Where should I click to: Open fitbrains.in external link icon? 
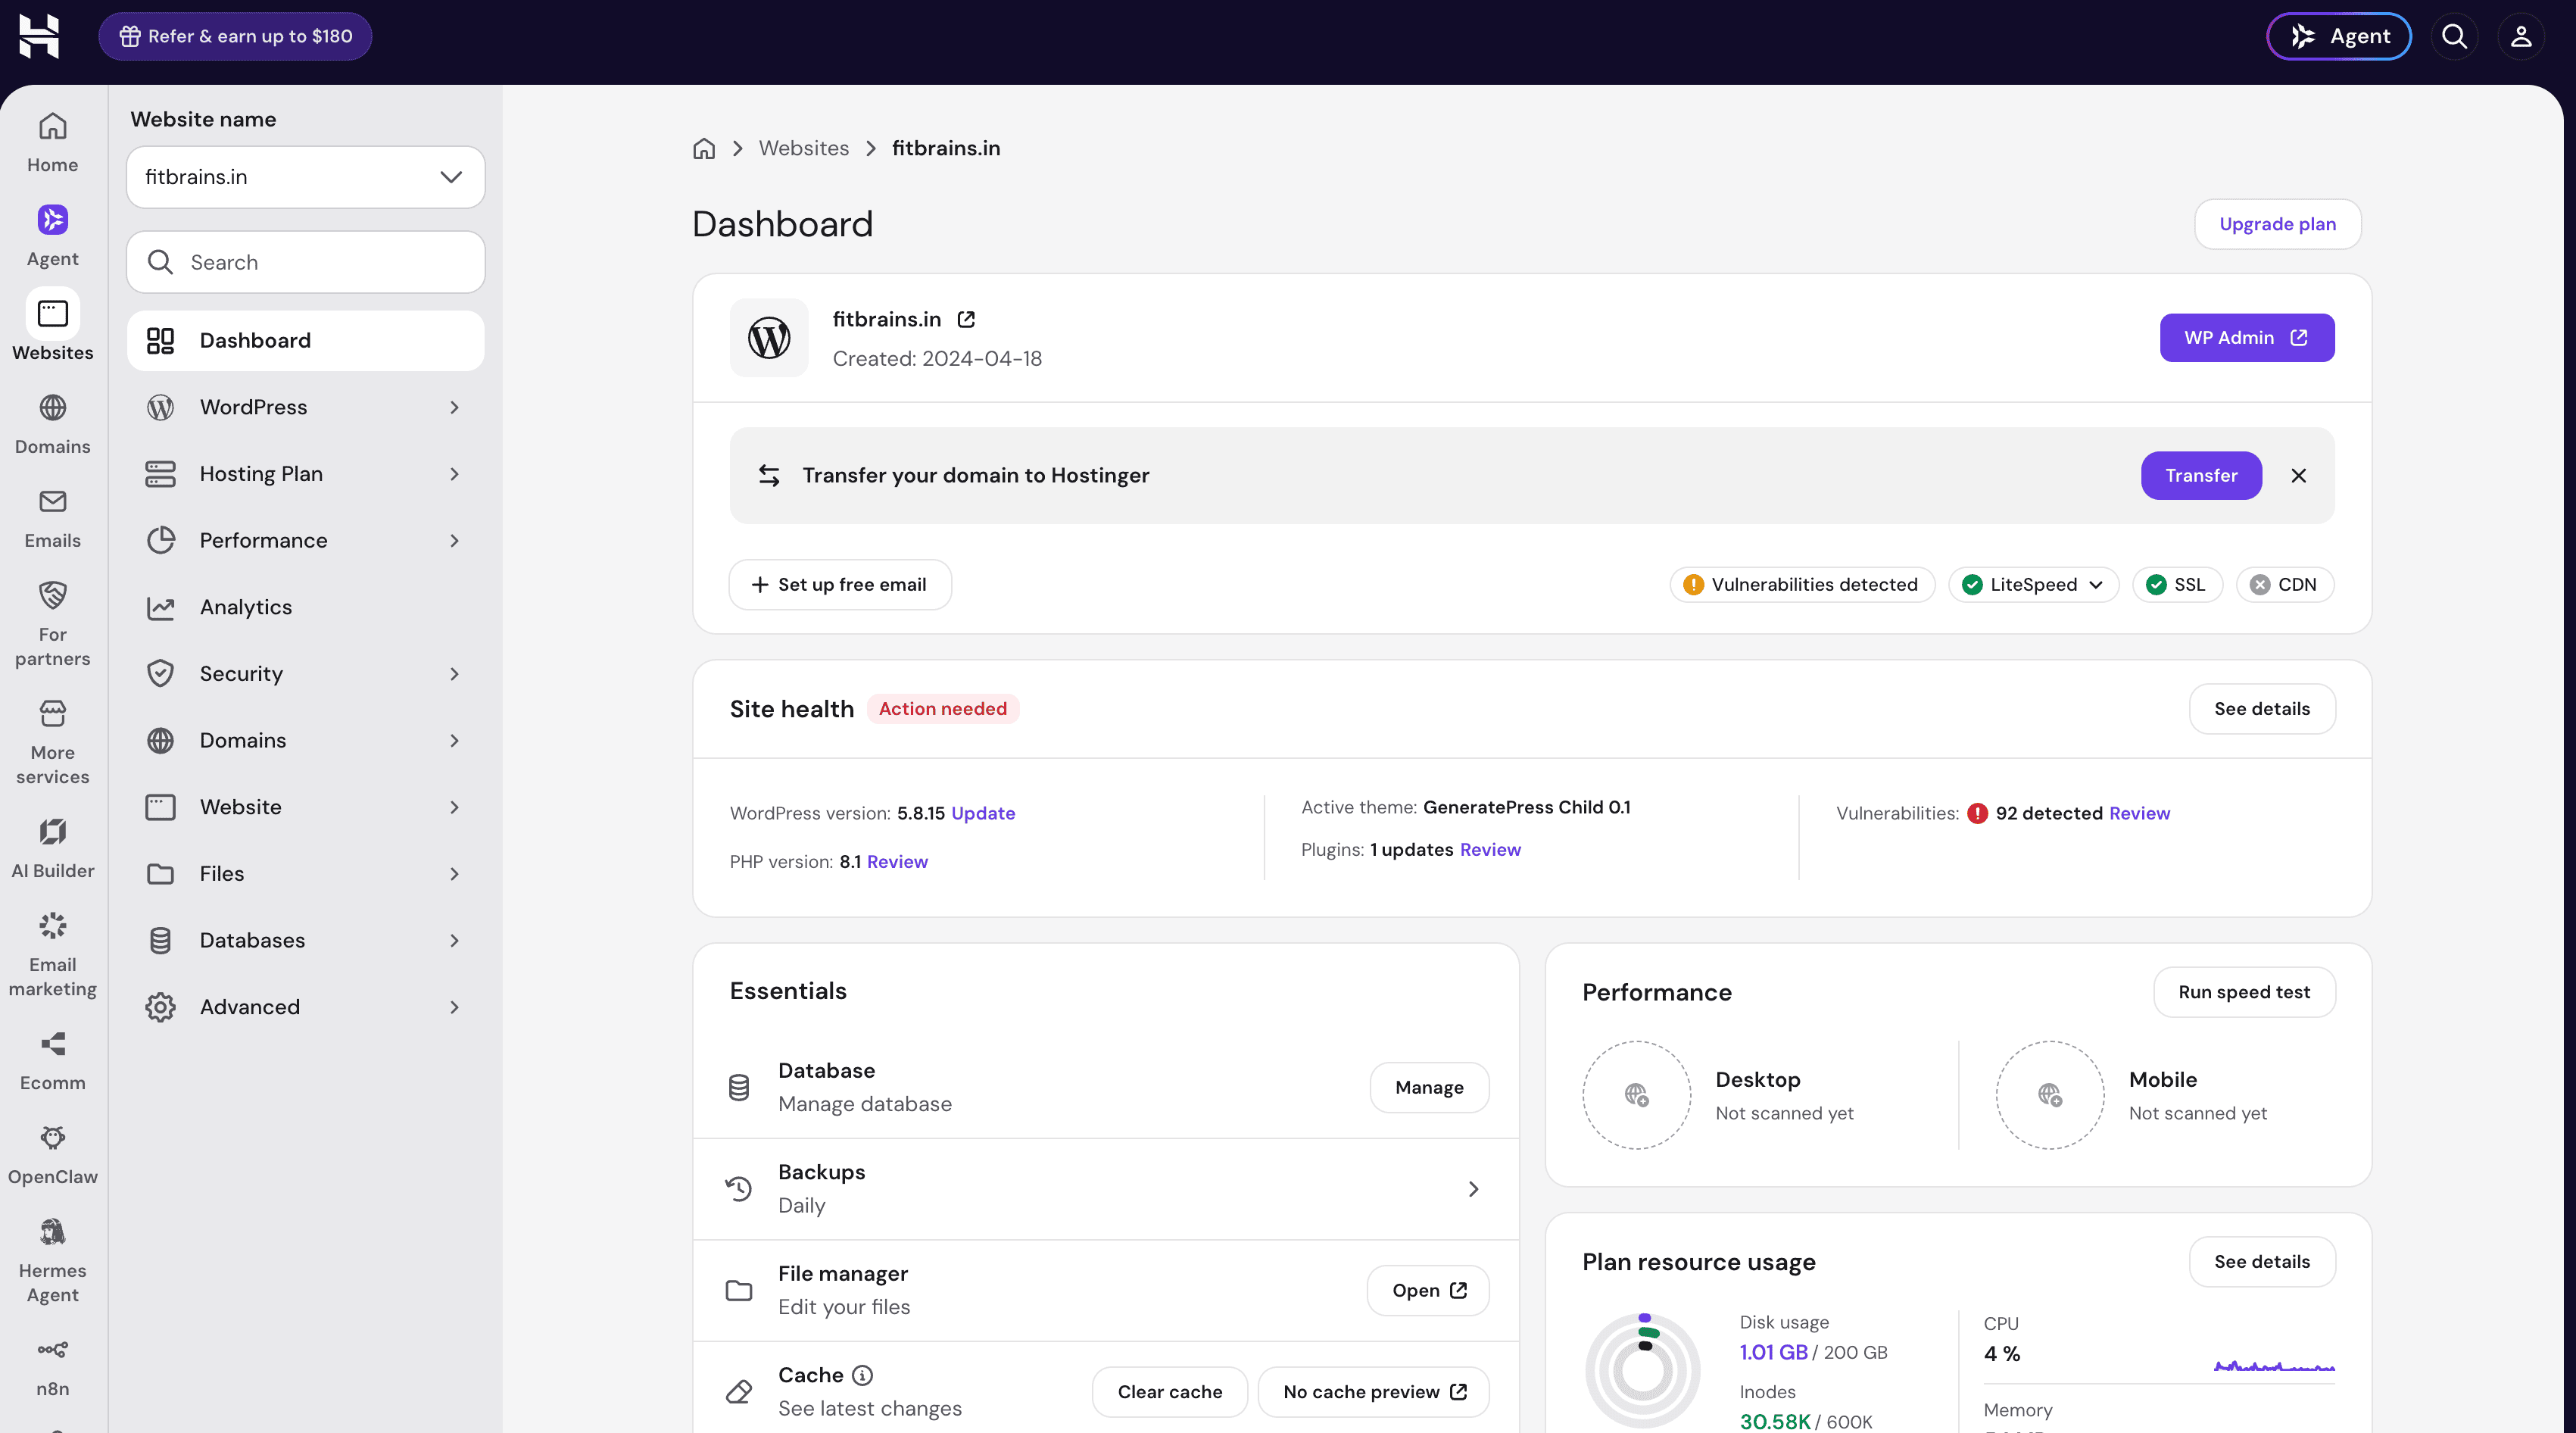pyautogui.click(x=966, y=319)
